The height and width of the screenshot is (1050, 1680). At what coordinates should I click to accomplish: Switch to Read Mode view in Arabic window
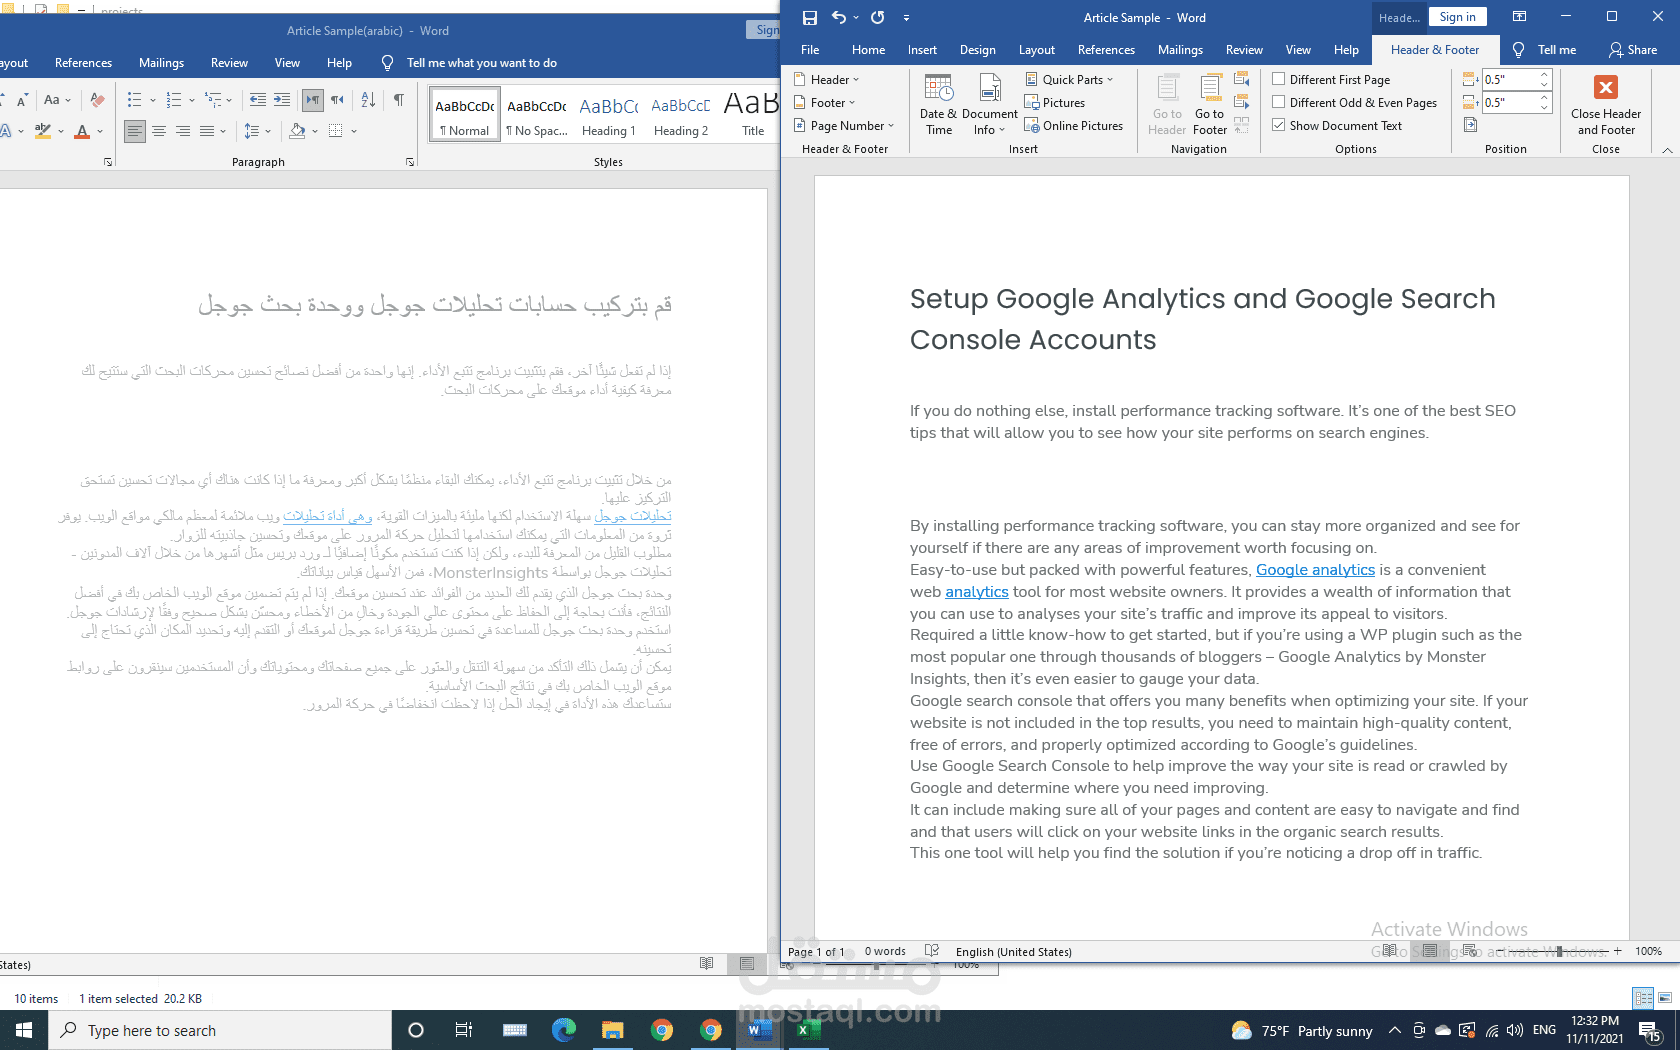pyautogui.click(x=707, y=963)
